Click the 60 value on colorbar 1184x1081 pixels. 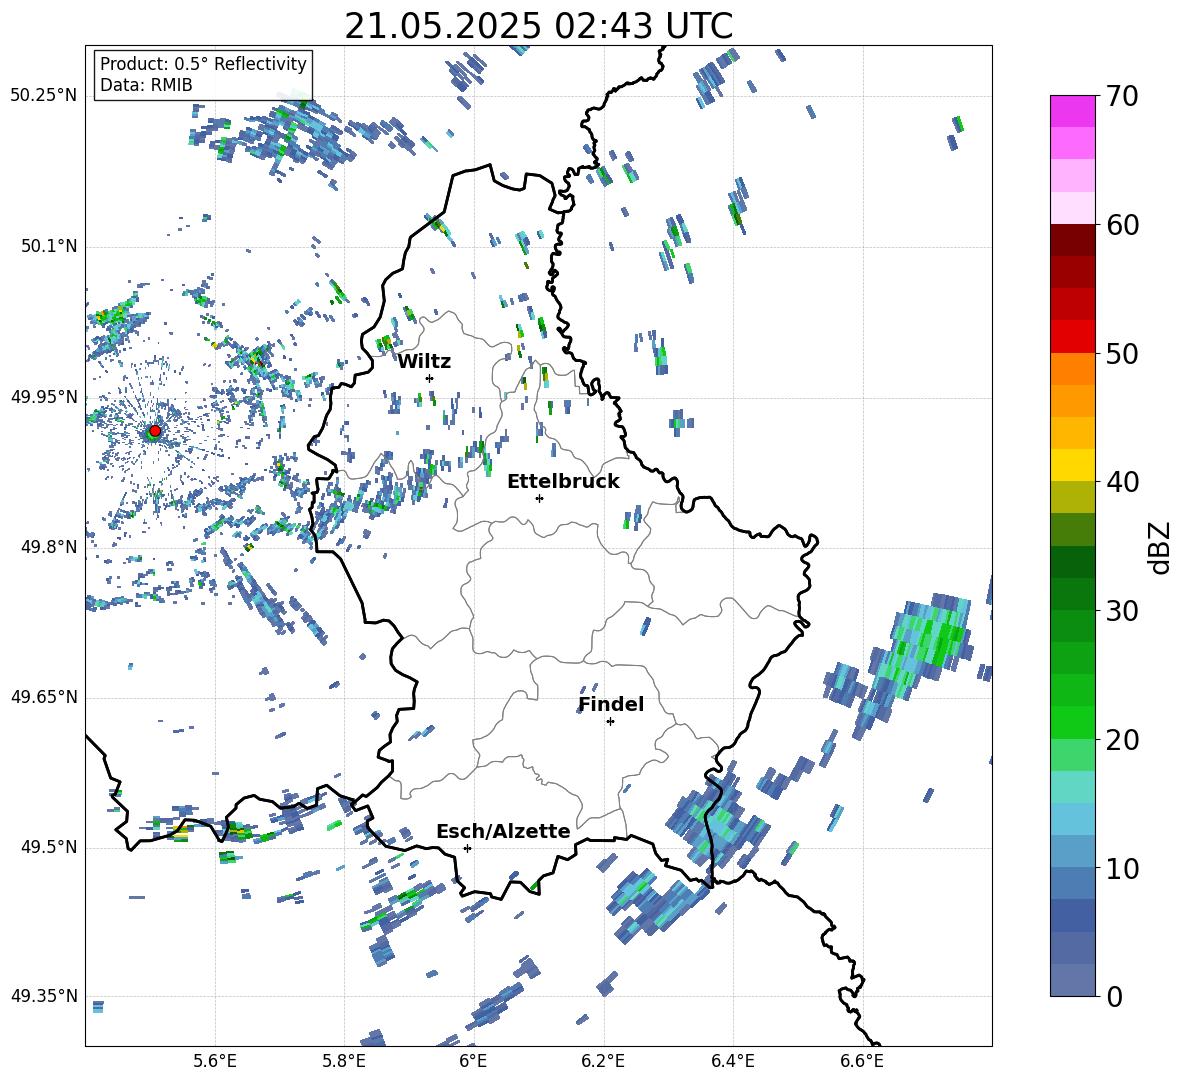[1121, 225]
